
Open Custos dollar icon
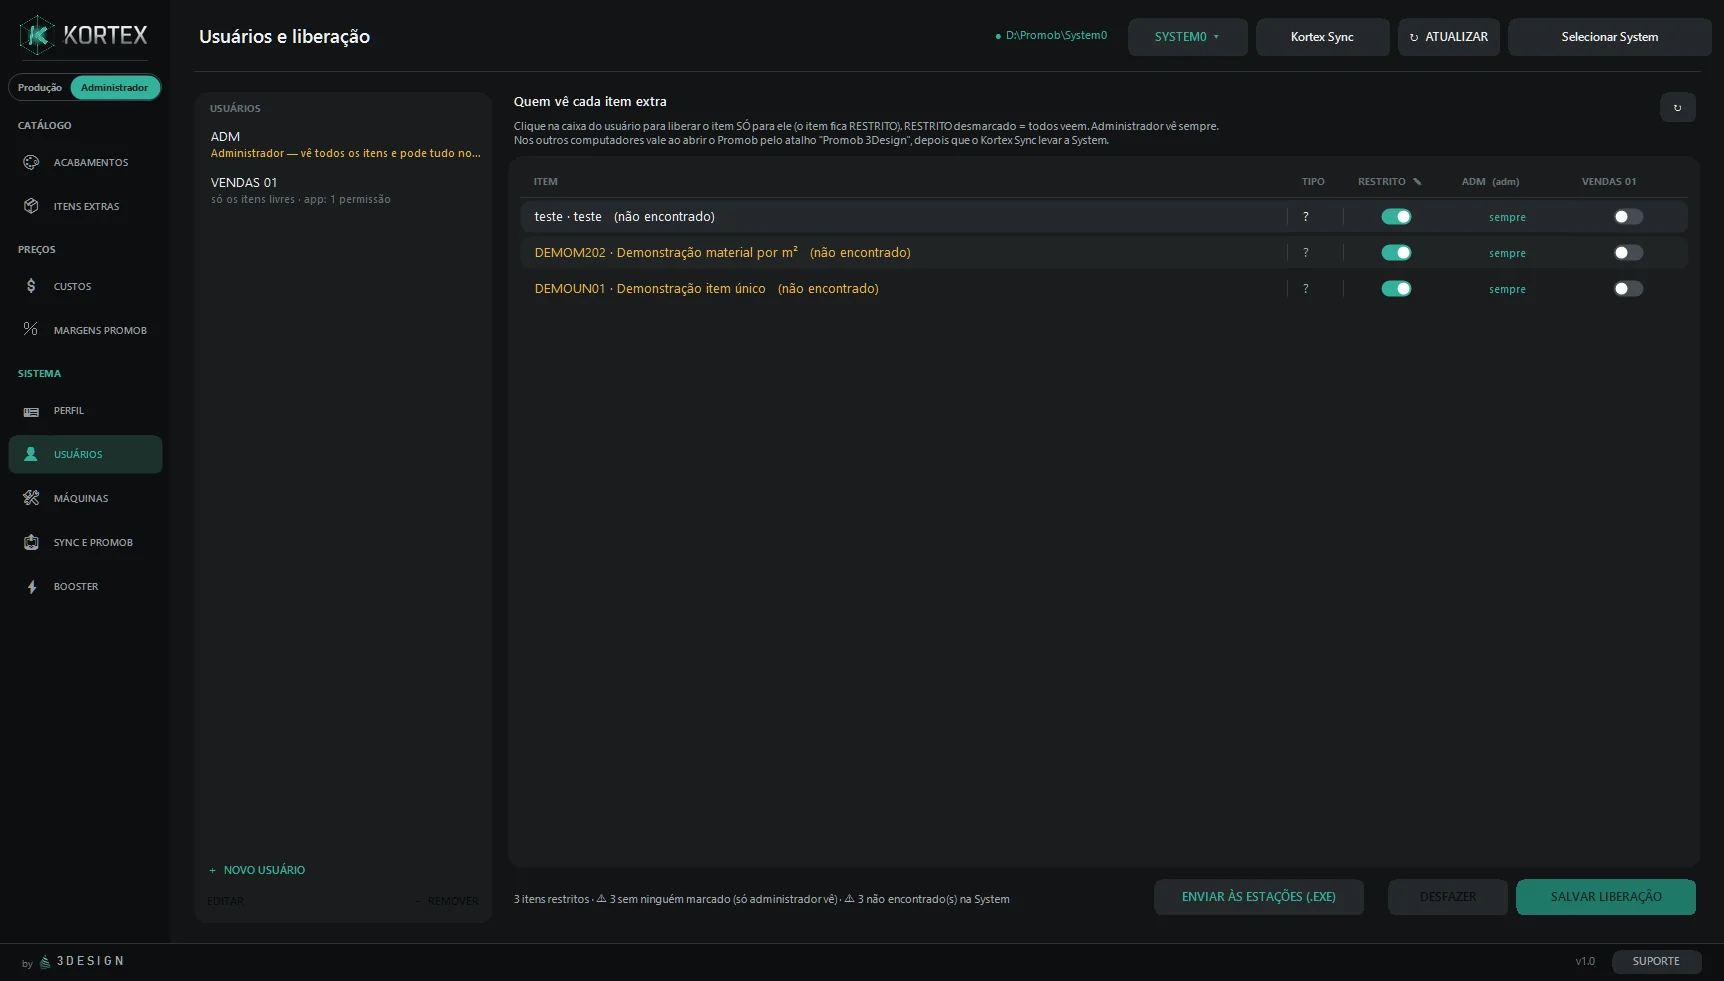click(x=31, y=286)
